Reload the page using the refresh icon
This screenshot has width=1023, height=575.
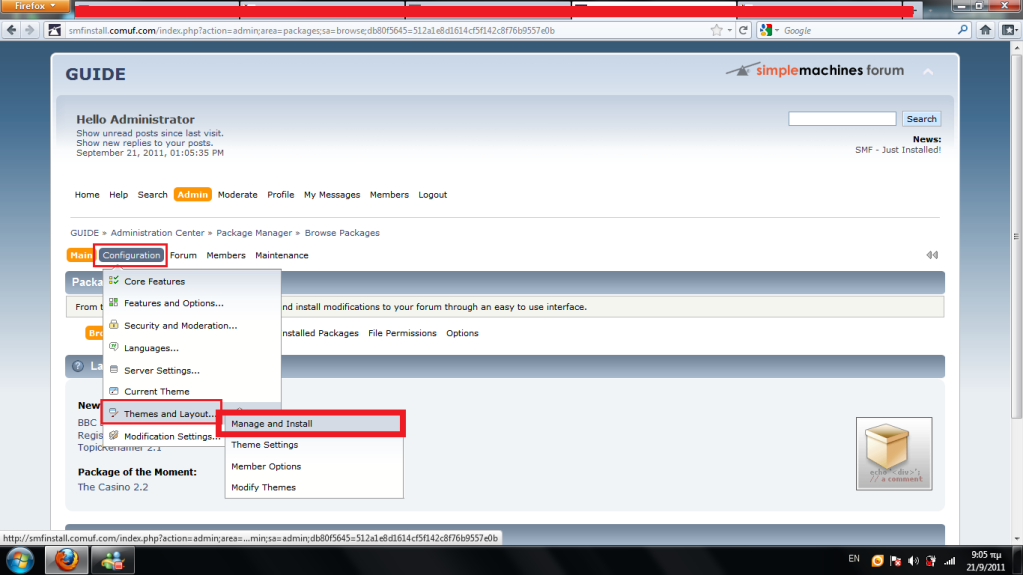(743, 31)
